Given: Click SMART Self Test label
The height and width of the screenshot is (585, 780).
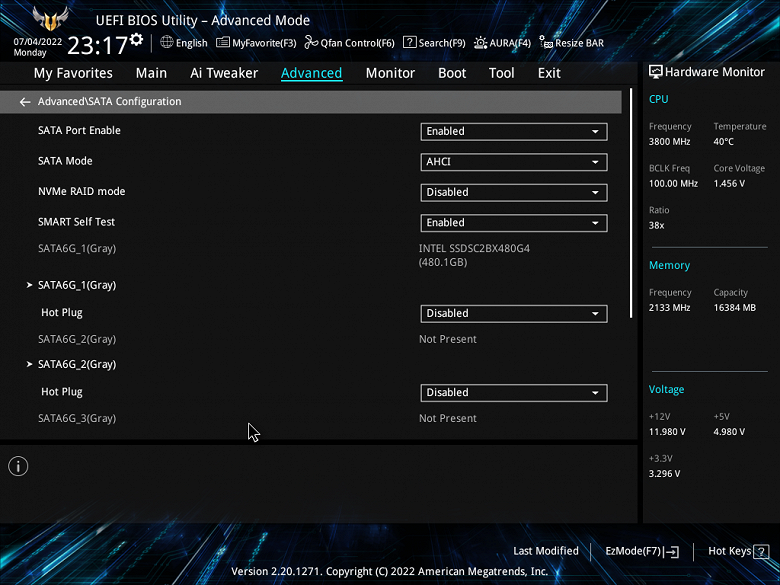Looking at the screenshot, I should coord(76,222).
